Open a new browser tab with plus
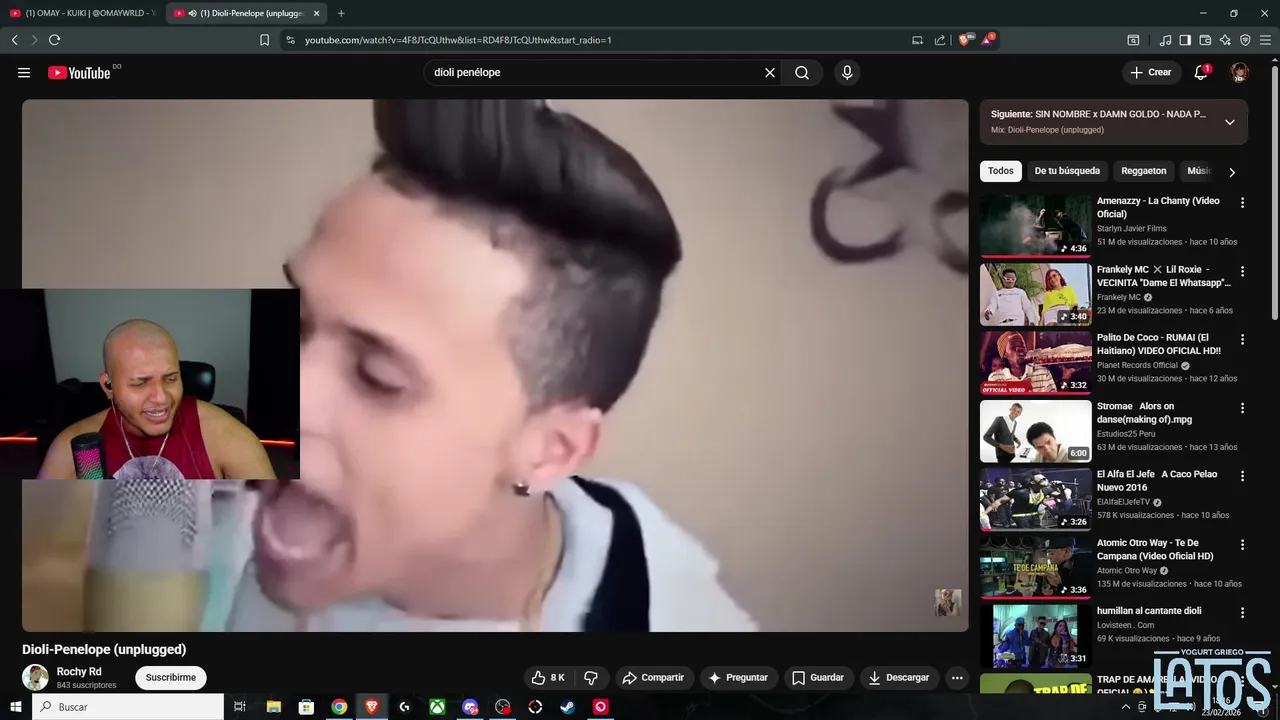The height and width of the screenshot is (720, 1280). click(x=341, y=13)
